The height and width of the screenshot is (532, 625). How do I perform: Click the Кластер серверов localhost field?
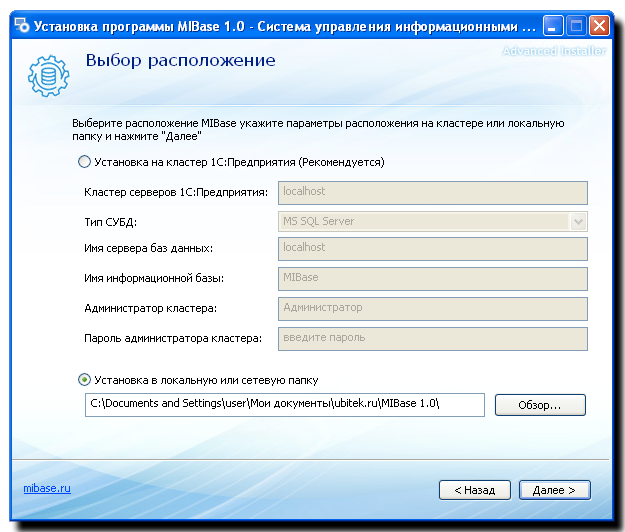point(431,192)
